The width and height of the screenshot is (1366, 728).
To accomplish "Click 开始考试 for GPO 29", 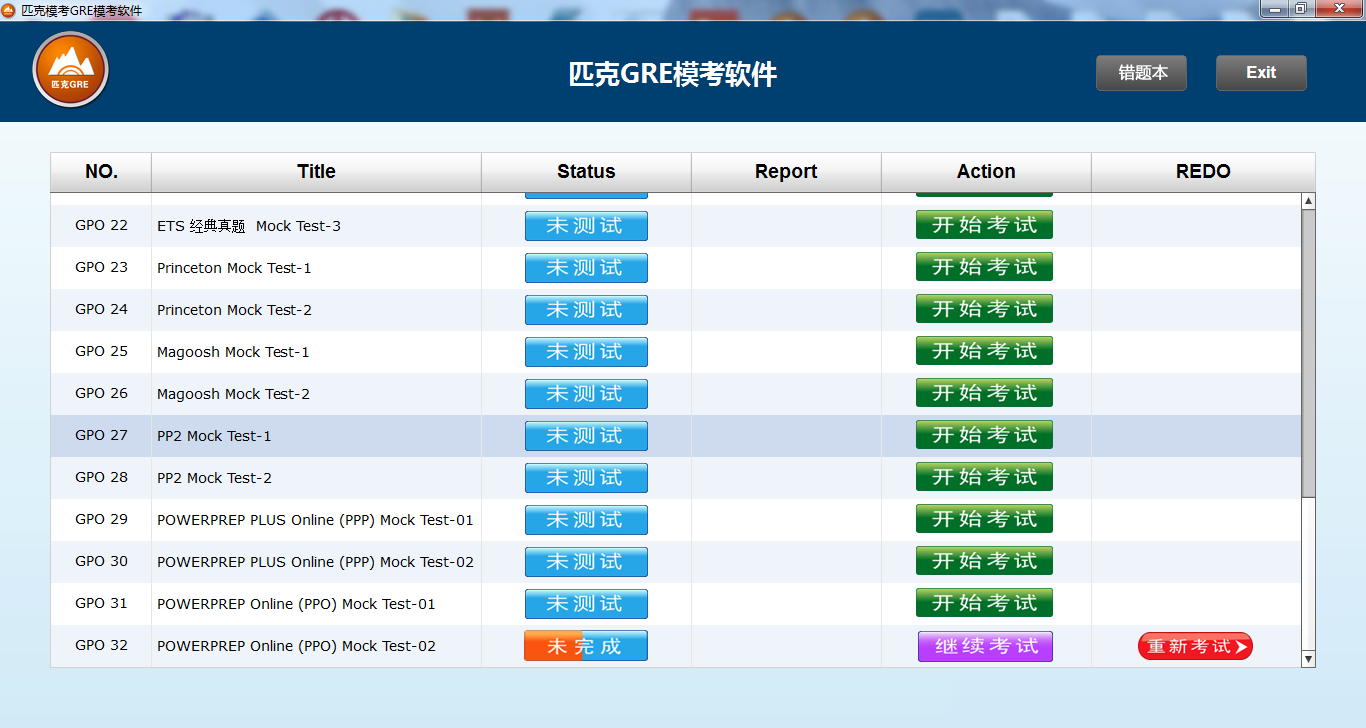I will pos(984,519).
